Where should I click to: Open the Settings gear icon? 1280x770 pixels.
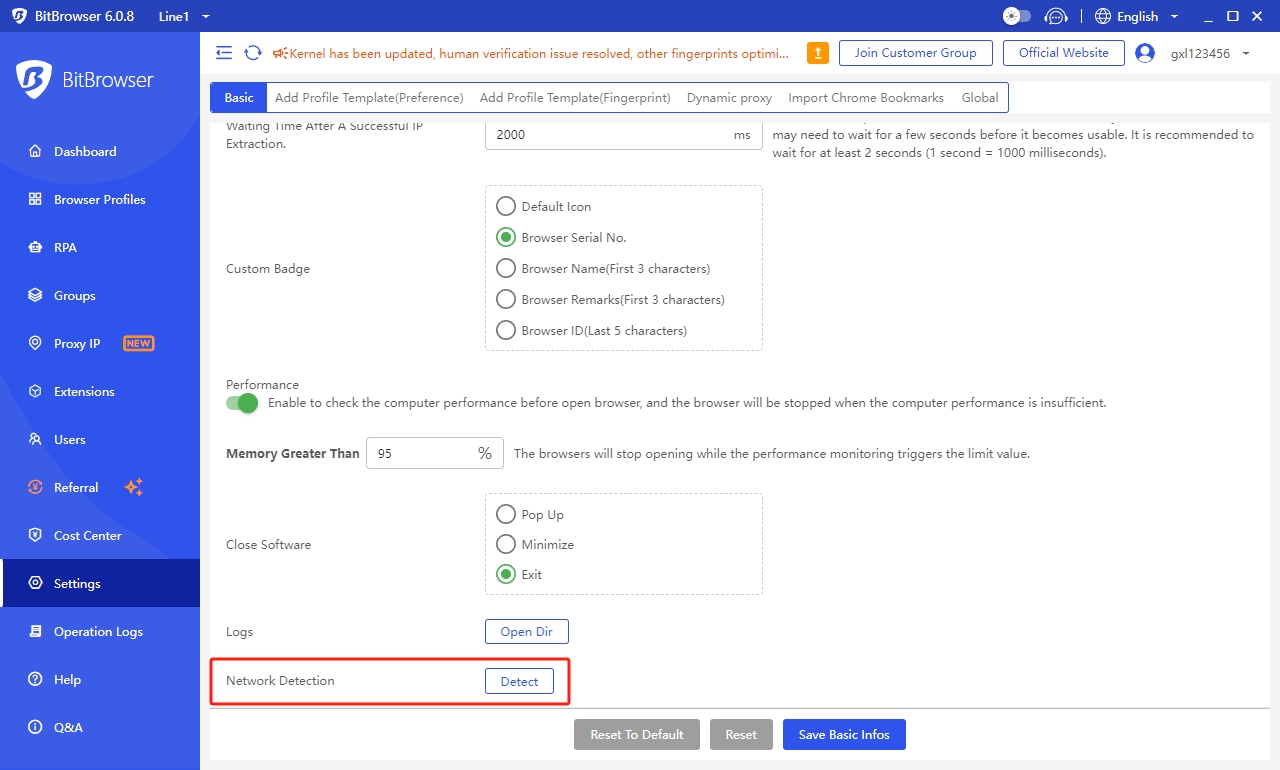pos(35,584)
